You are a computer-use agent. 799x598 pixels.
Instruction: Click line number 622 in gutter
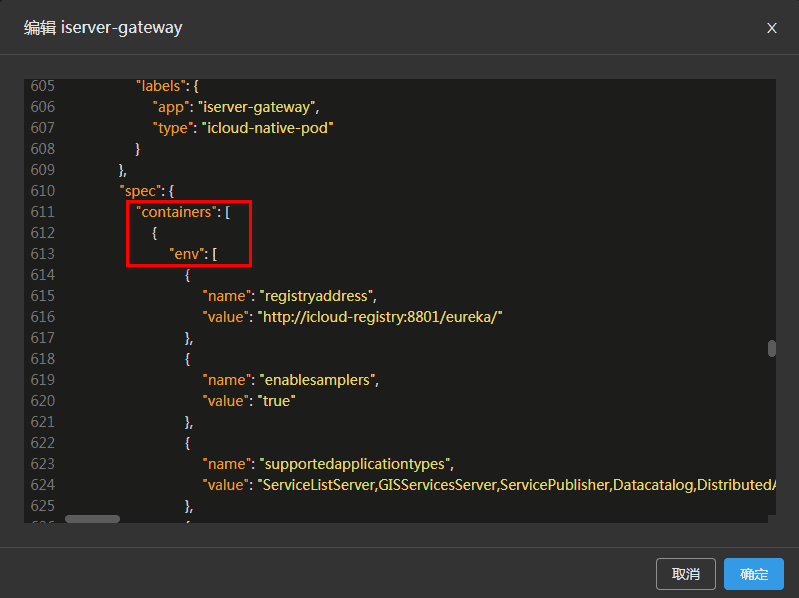click(x=42, y=443)
